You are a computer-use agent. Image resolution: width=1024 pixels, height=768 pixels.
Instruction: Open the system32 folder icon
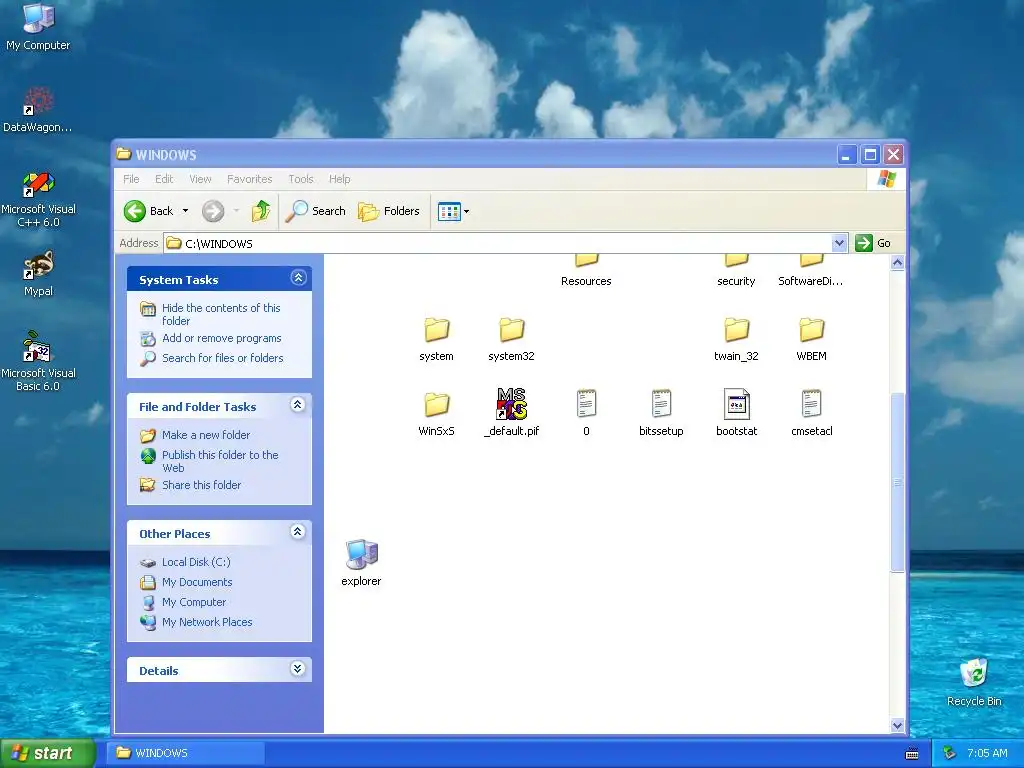[x=511, y=331]
